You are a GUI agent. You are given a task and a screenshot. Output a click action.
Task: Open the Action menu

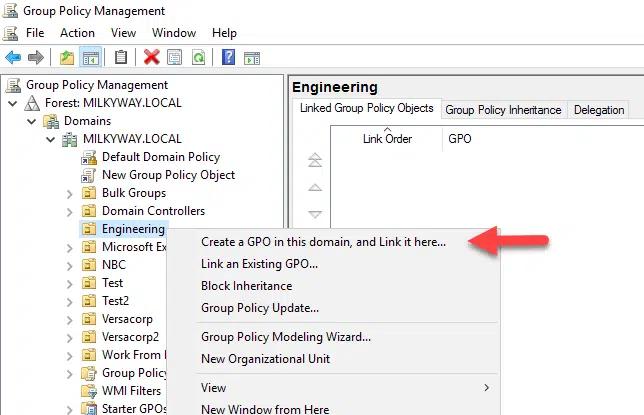click(77, 33)
